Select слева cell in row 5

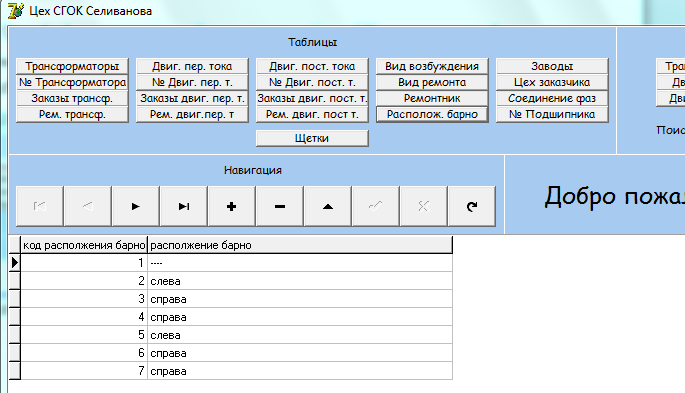pos(300,335)
